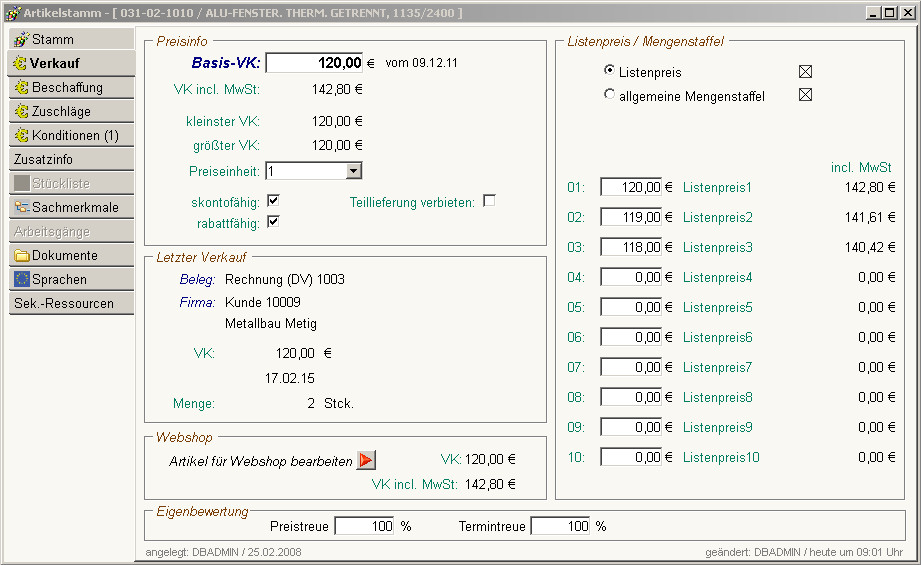Click the Listenpreis8 price field
This screenshot has height=565, width=921.
(631, 397)
